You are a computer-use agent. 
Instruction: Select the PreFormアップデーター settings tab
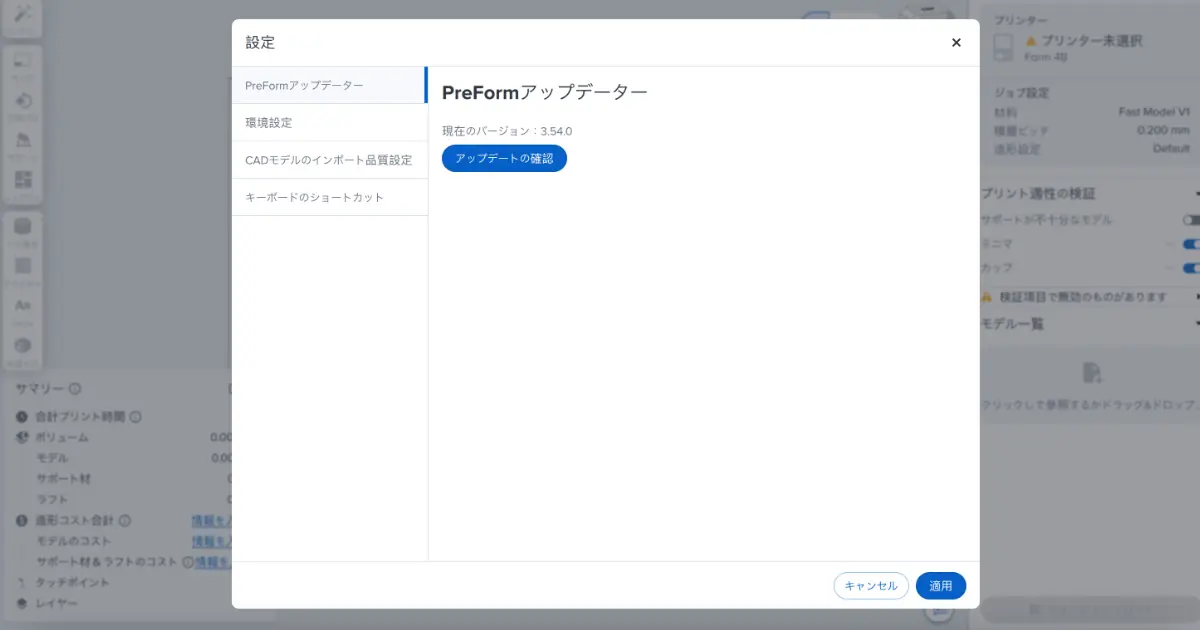329,85
